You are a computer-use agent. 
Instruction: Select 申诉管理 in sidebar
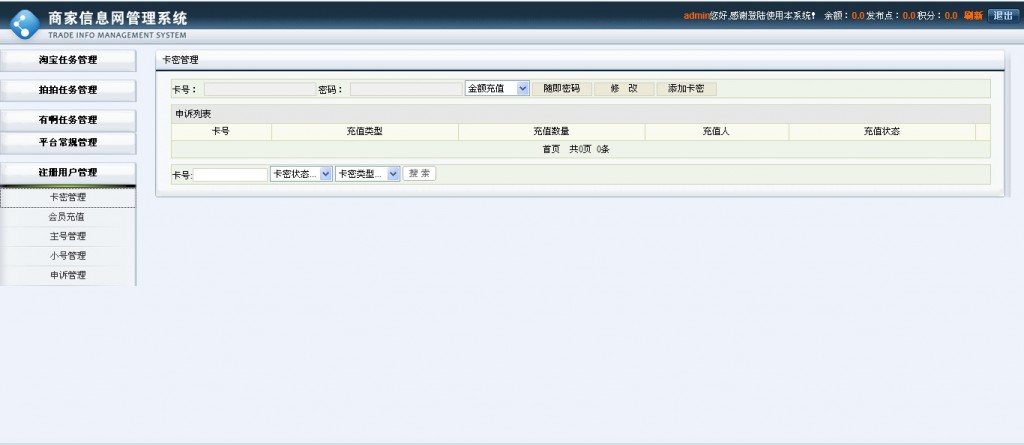click(68, 276)
